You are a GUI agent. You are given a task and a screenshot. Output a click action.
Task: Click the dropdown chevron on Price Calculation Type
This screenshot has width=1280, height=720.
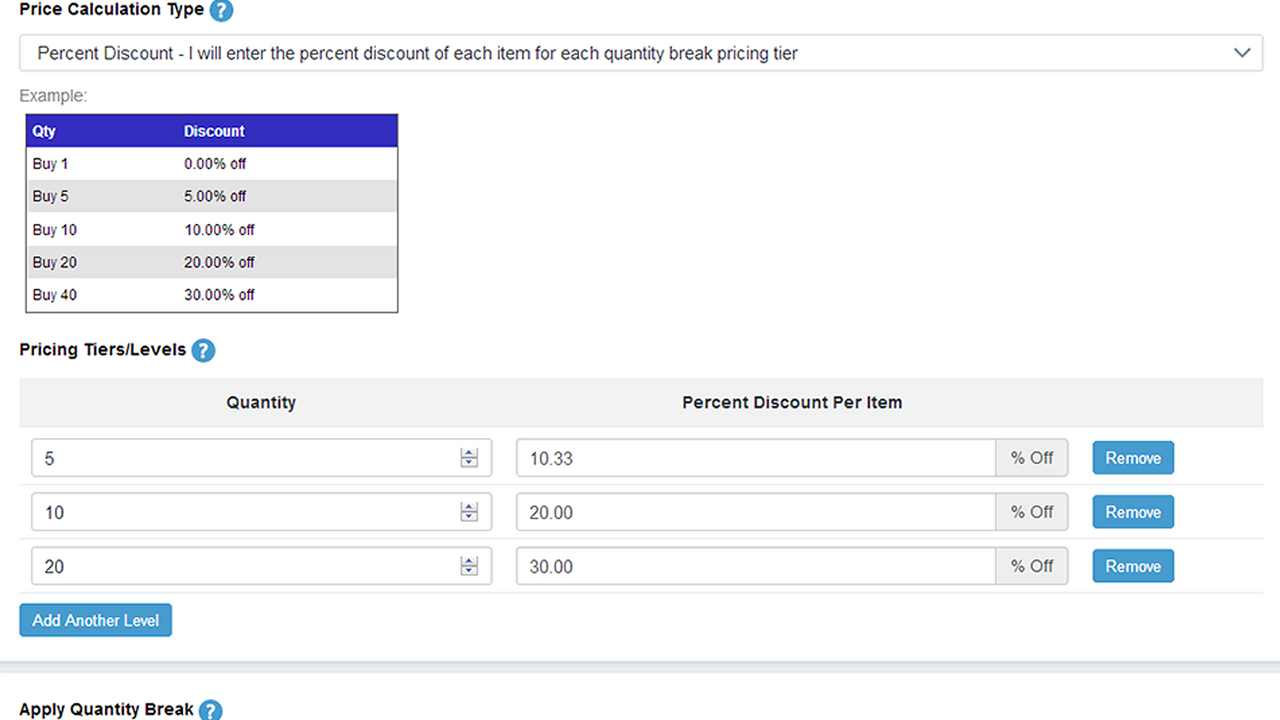[1242, 52]
